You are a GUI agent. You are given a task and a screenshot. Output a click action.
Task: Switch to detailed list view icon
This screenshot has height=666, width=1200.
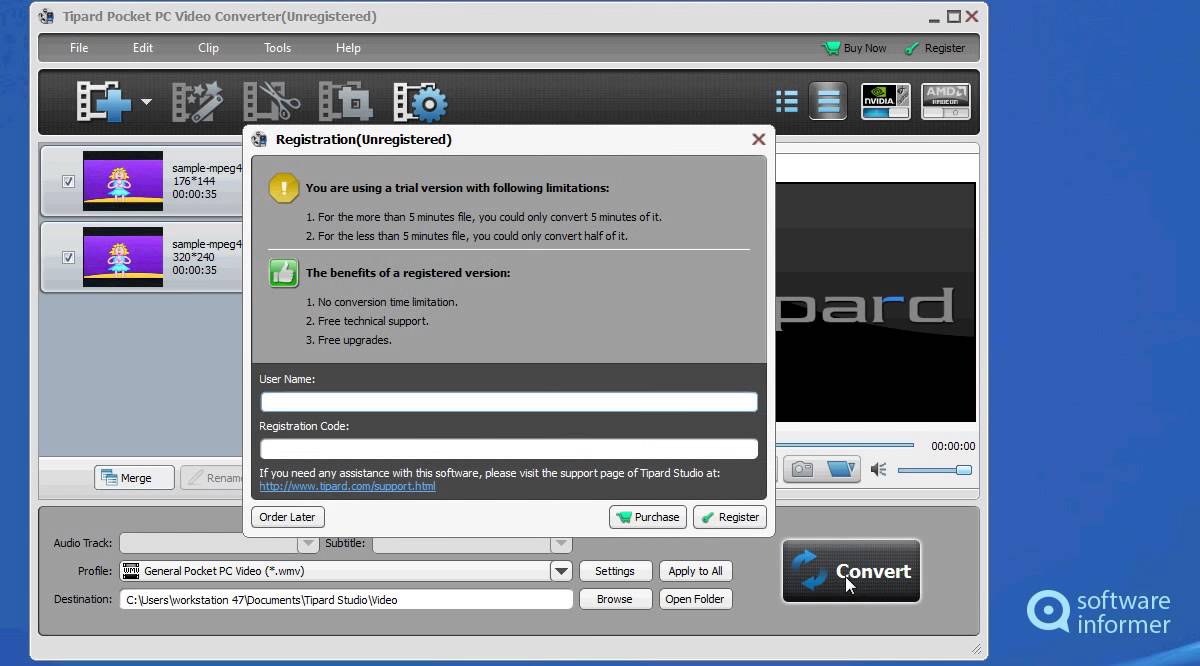click(787, 101)
